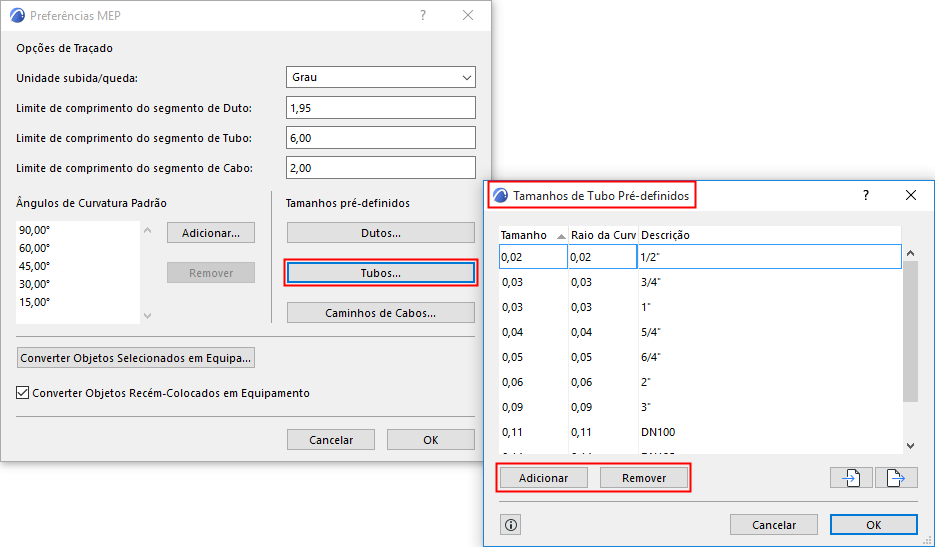The image size is (935, 547).
Task: Click the 1/2" description cell
Action: (769, 257)
